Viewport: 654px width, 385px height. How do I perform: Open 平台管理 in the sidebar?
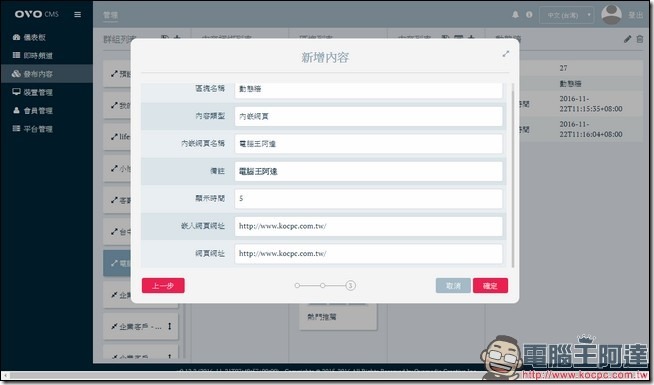33,129
